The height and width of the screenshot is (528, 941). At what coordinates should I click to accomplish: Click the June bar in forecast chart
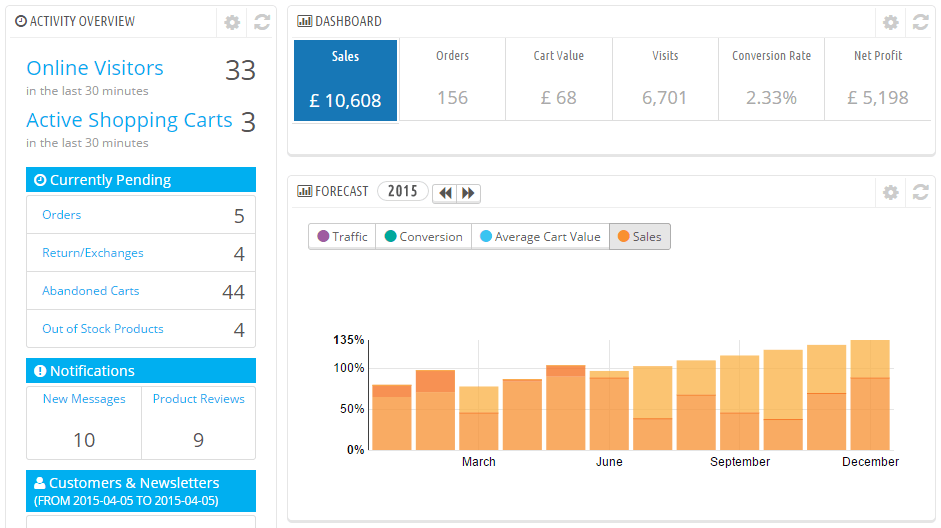[x=609, y=410]
